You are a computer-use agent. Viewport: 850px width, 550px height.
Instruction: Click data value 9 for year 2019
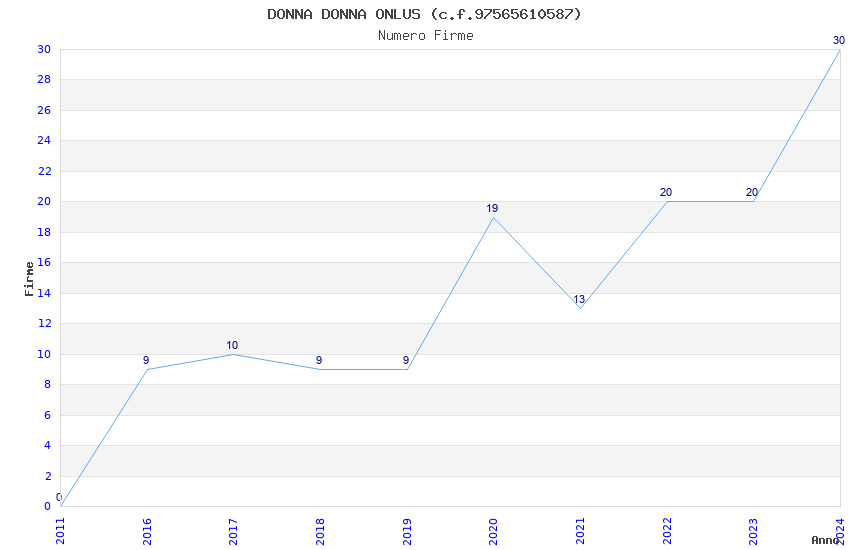pyautogui.click(x=405, y=360)
